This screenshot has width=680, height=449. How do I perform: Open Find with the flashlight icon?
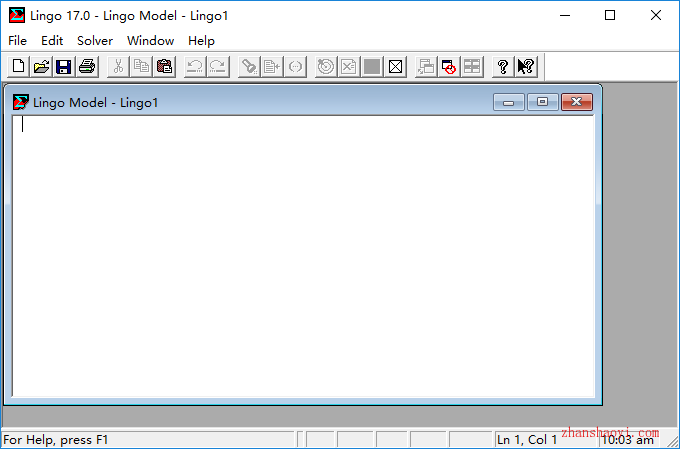249,66
